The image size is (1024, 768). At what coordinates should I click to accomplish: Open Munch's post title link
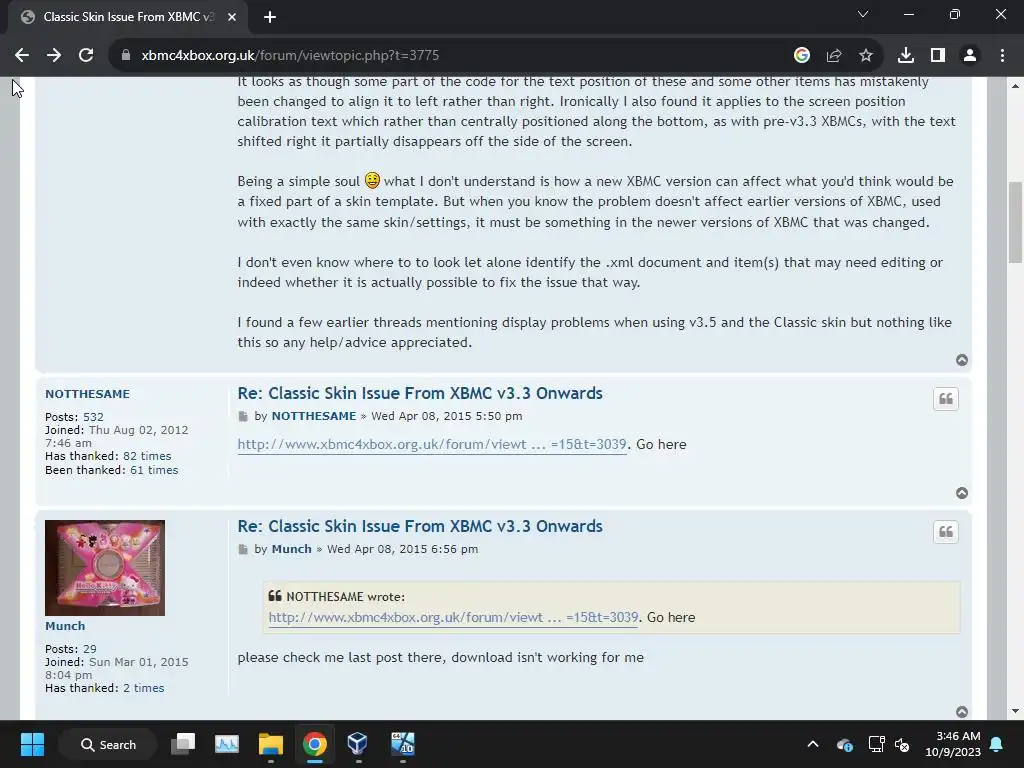coord(420,526)
